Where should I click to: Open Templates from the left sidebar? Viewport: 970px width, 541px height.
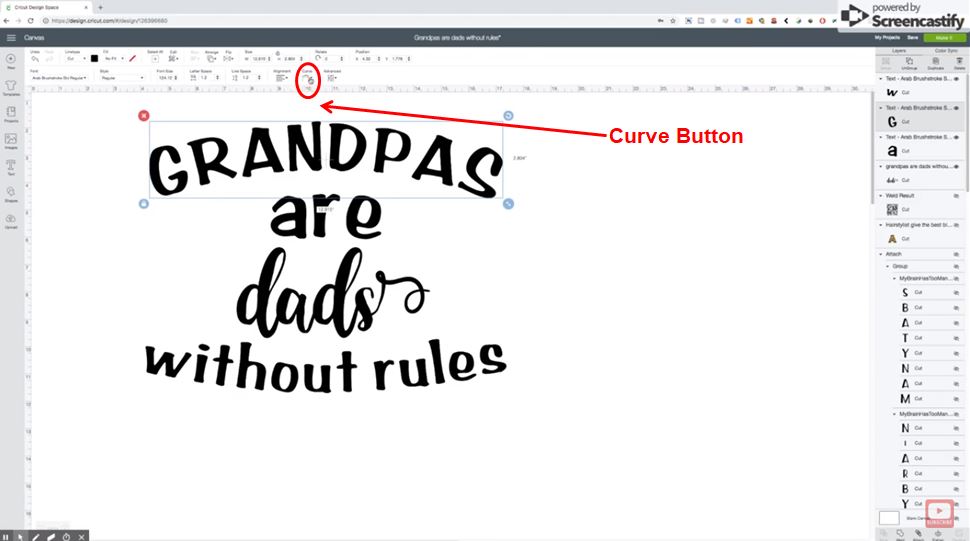point(11,88)
